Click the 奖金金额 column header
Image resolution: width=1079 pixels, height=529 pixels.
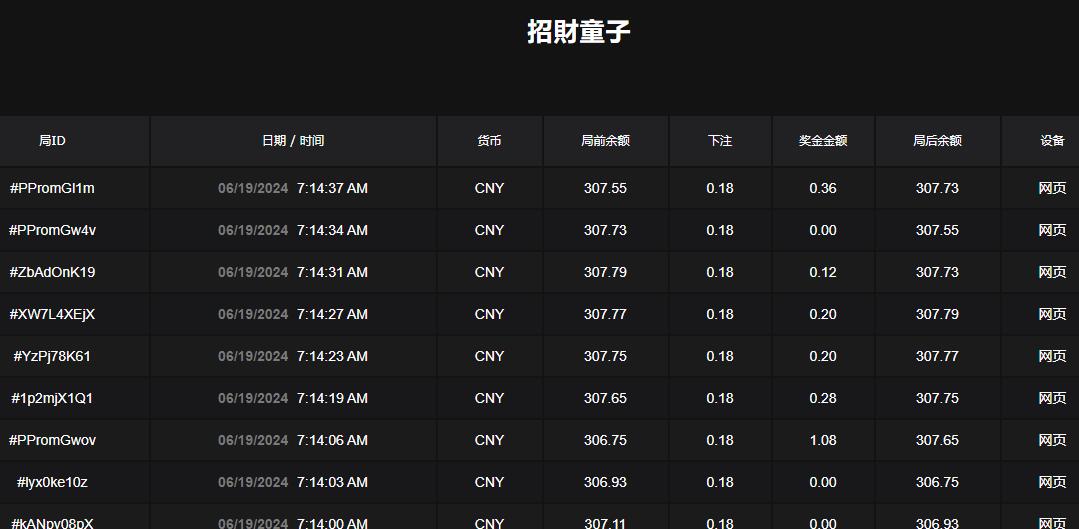tap(823, 140)
